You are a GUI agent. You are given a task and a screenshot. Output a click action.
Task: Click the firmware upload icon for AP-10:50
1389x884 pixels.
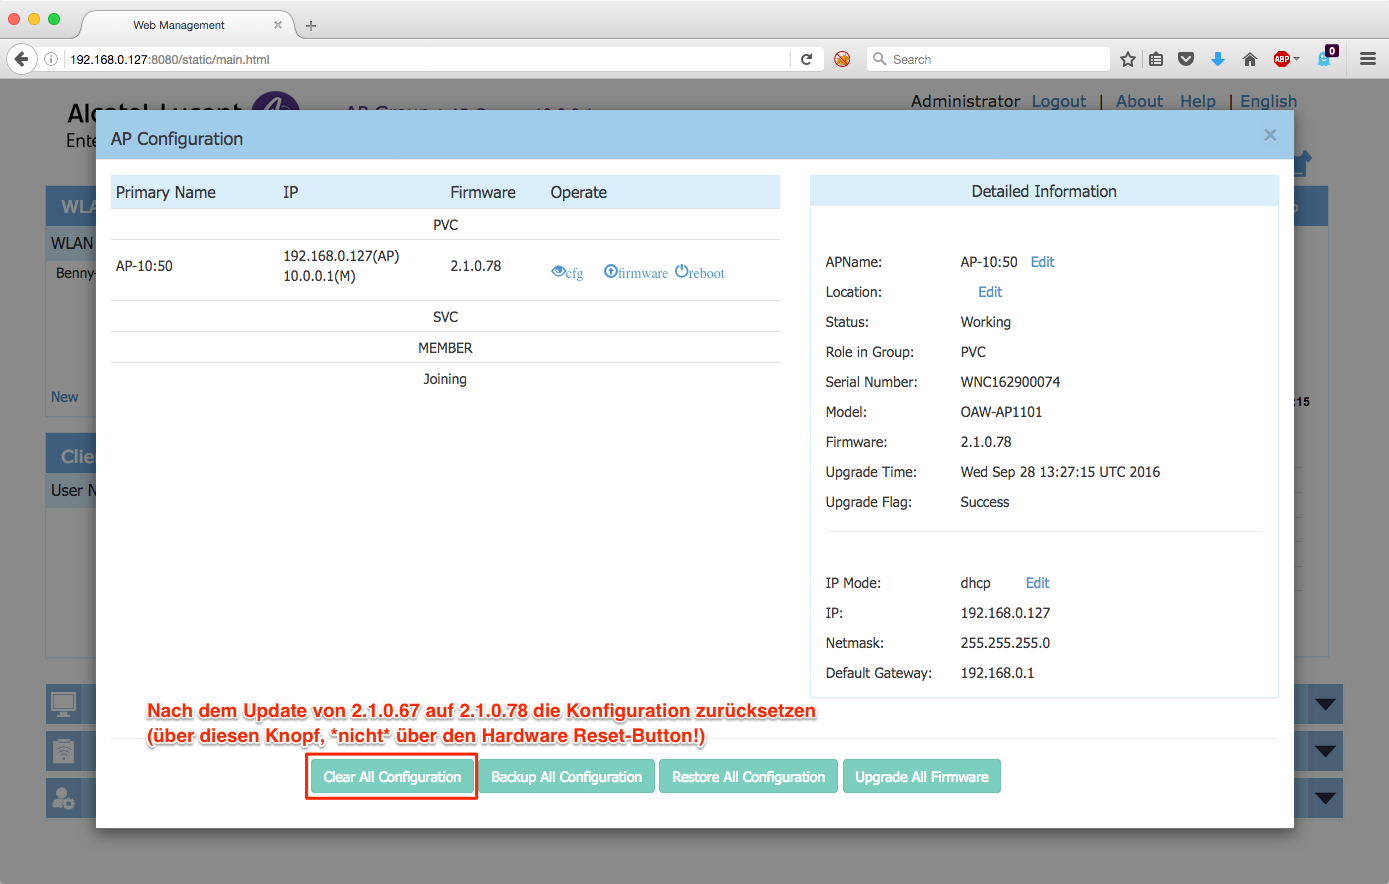coord(610,272)
